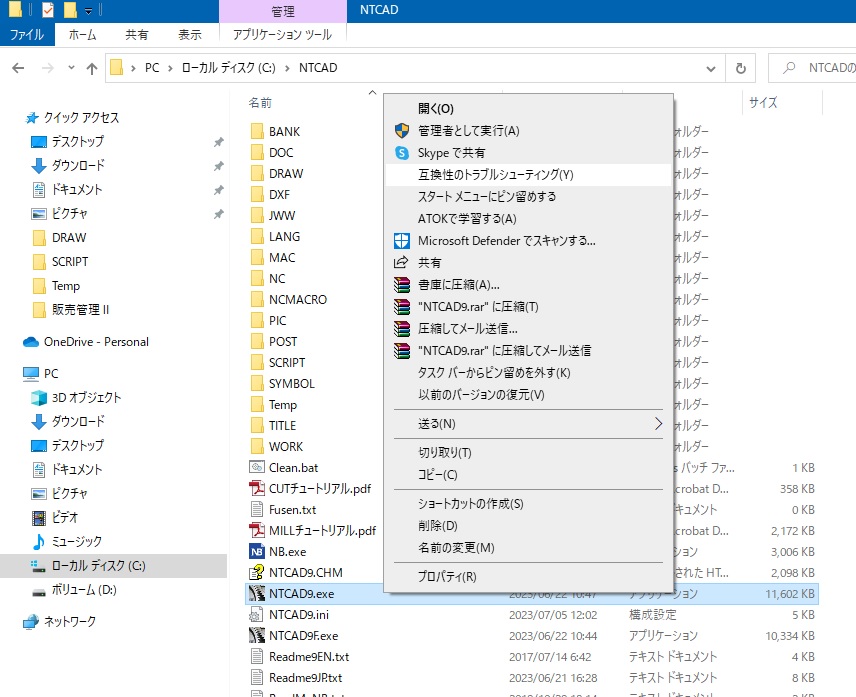Screen dimensions: 856x697
Task: Click the properties checkmark icon in title bar
Action: coord(48,10)
